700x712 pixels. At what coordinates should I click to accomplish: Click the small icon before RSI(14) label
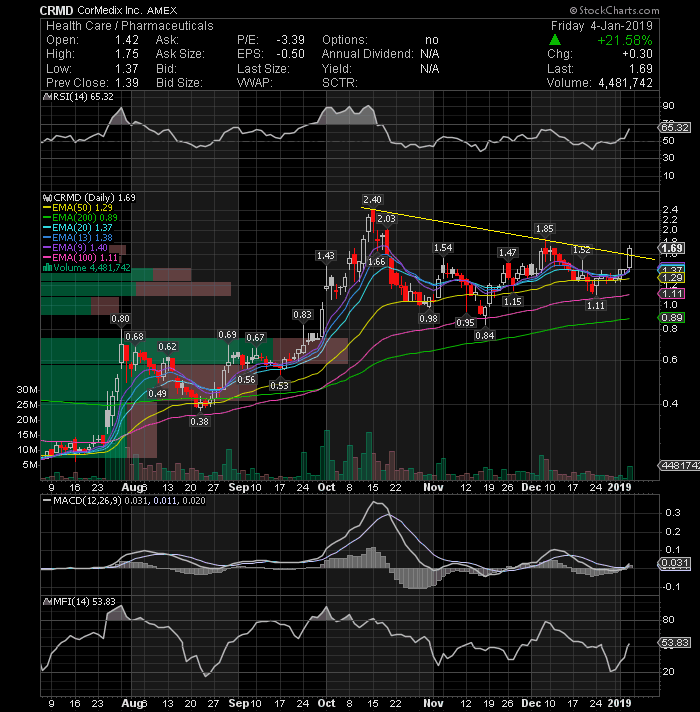47,97
